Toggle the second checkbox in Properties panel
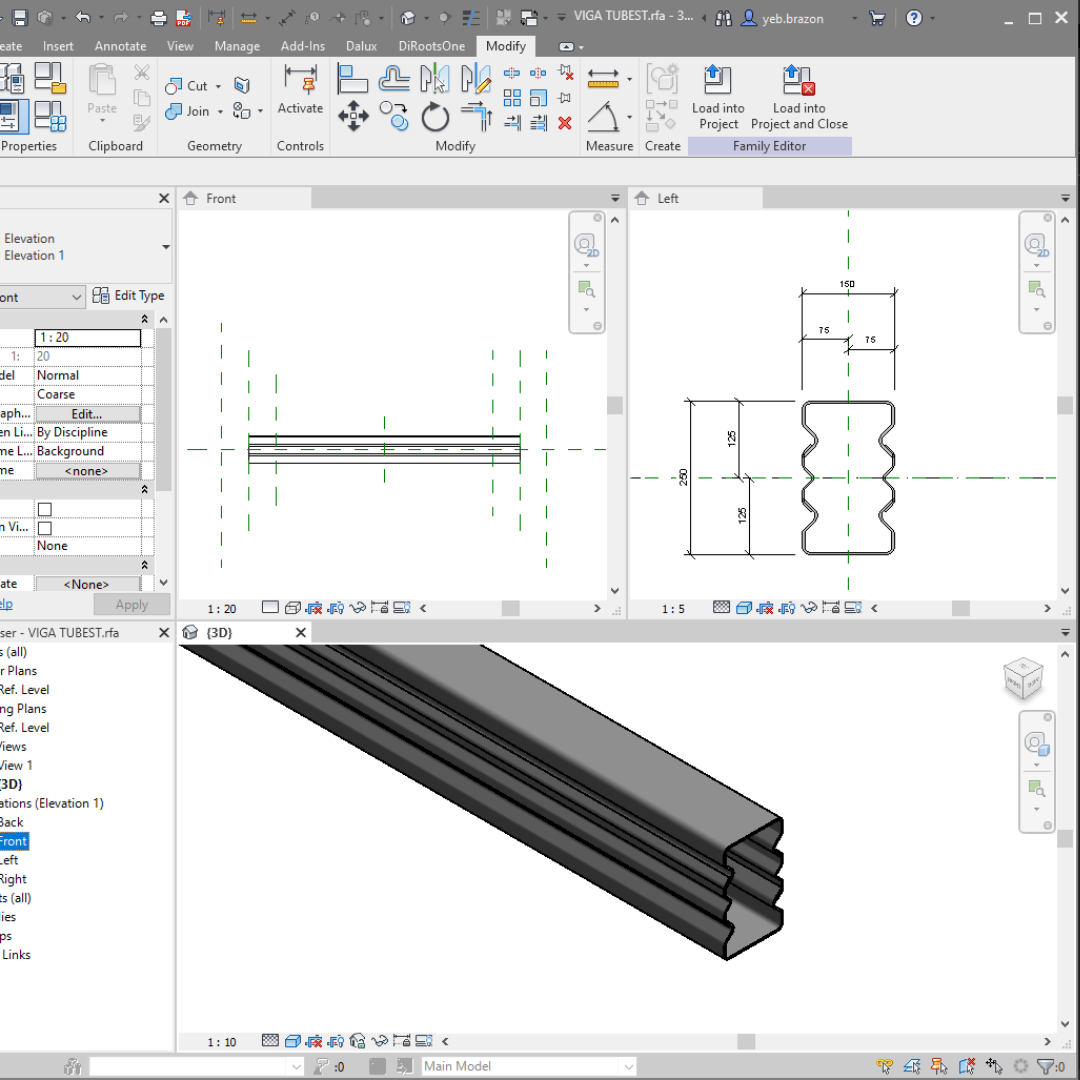 point(45,528)
